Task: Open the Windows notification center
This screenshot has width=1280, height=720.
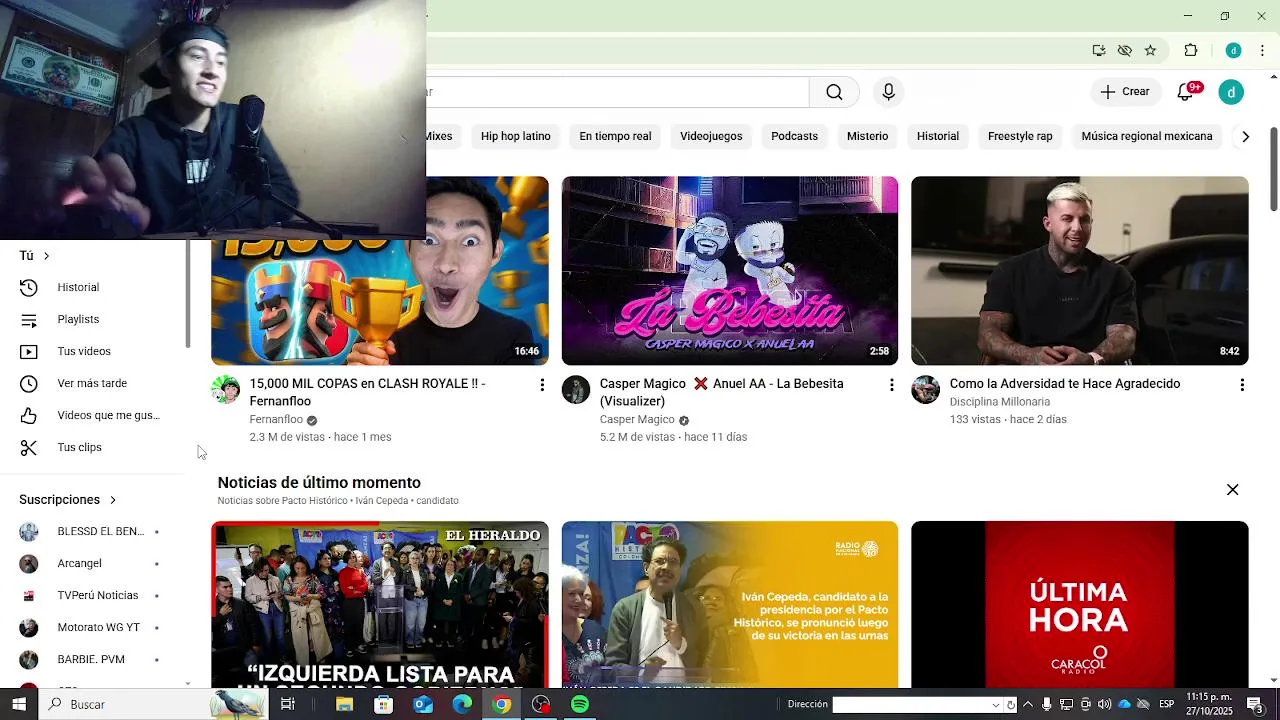Action: click(1255, 704)
